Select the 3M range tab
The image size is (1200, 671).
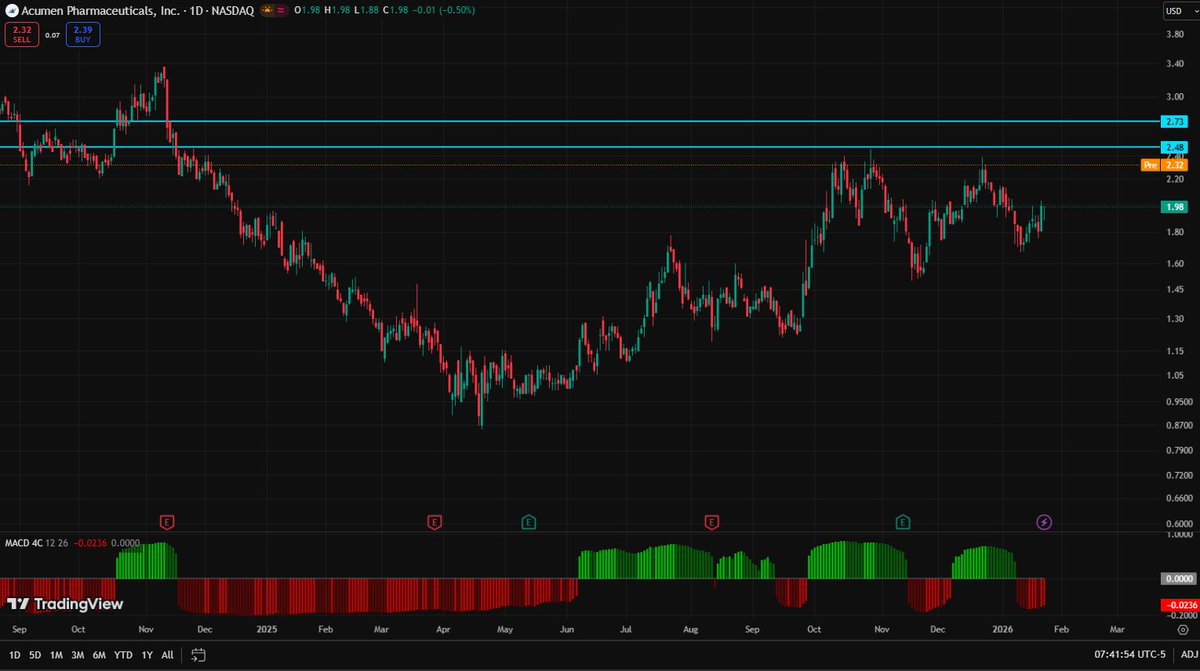pyautogui.click(x=77, y=655)
